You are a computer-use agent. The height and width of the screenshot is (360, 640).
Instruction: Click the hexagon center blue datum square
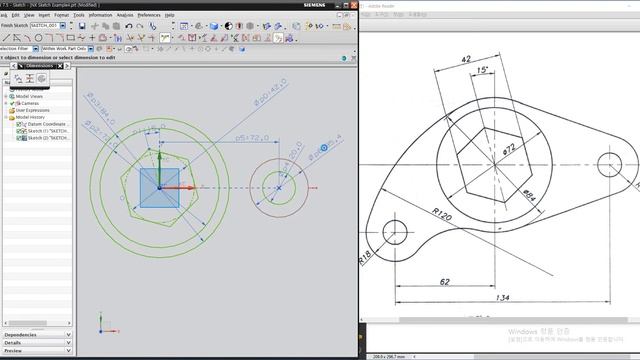coord(160,188)
